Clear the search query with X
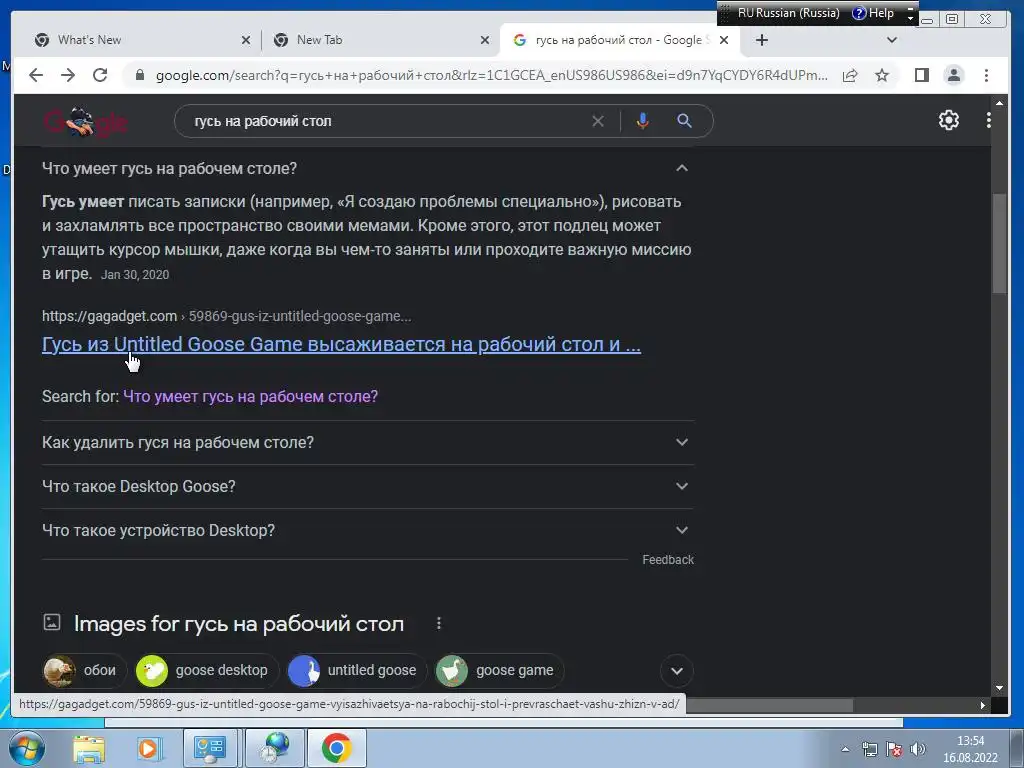Viewport: 1024px width, 768px height. click(x=598, y=121)
